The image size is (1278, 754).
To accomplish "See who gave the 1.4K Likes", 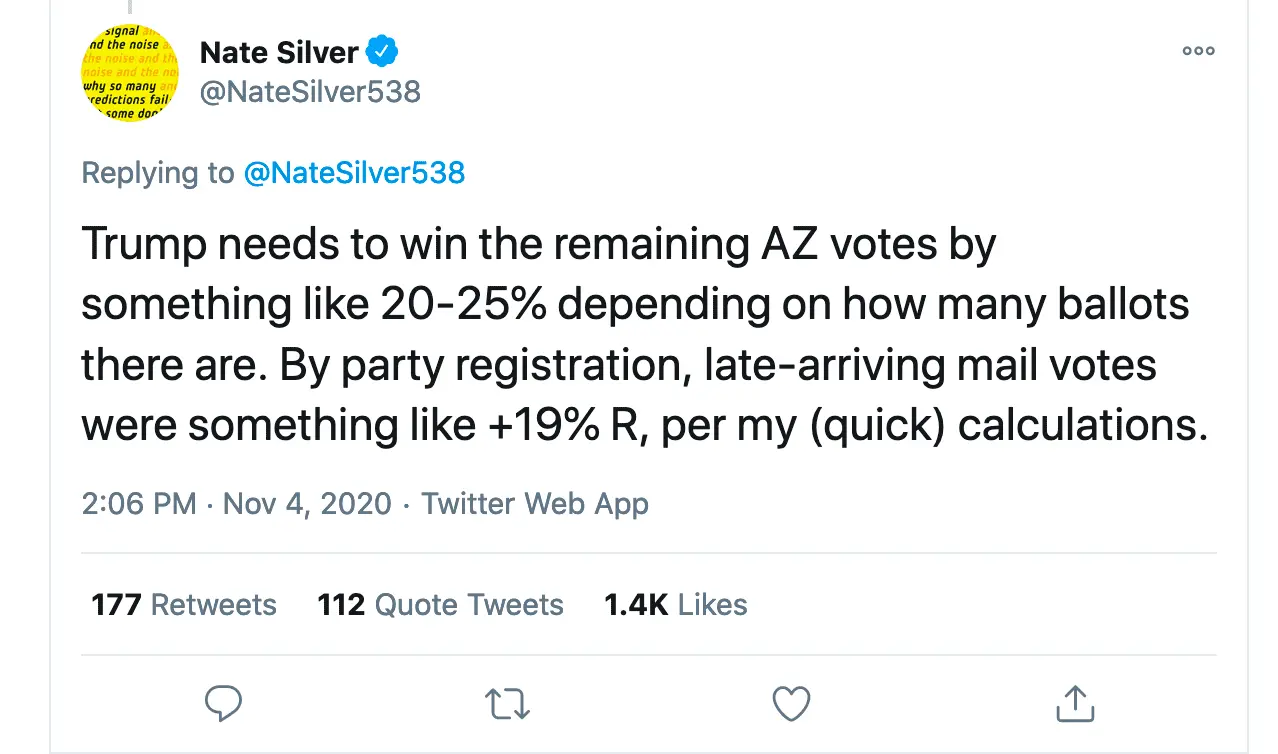I will [x=676, y=605].
